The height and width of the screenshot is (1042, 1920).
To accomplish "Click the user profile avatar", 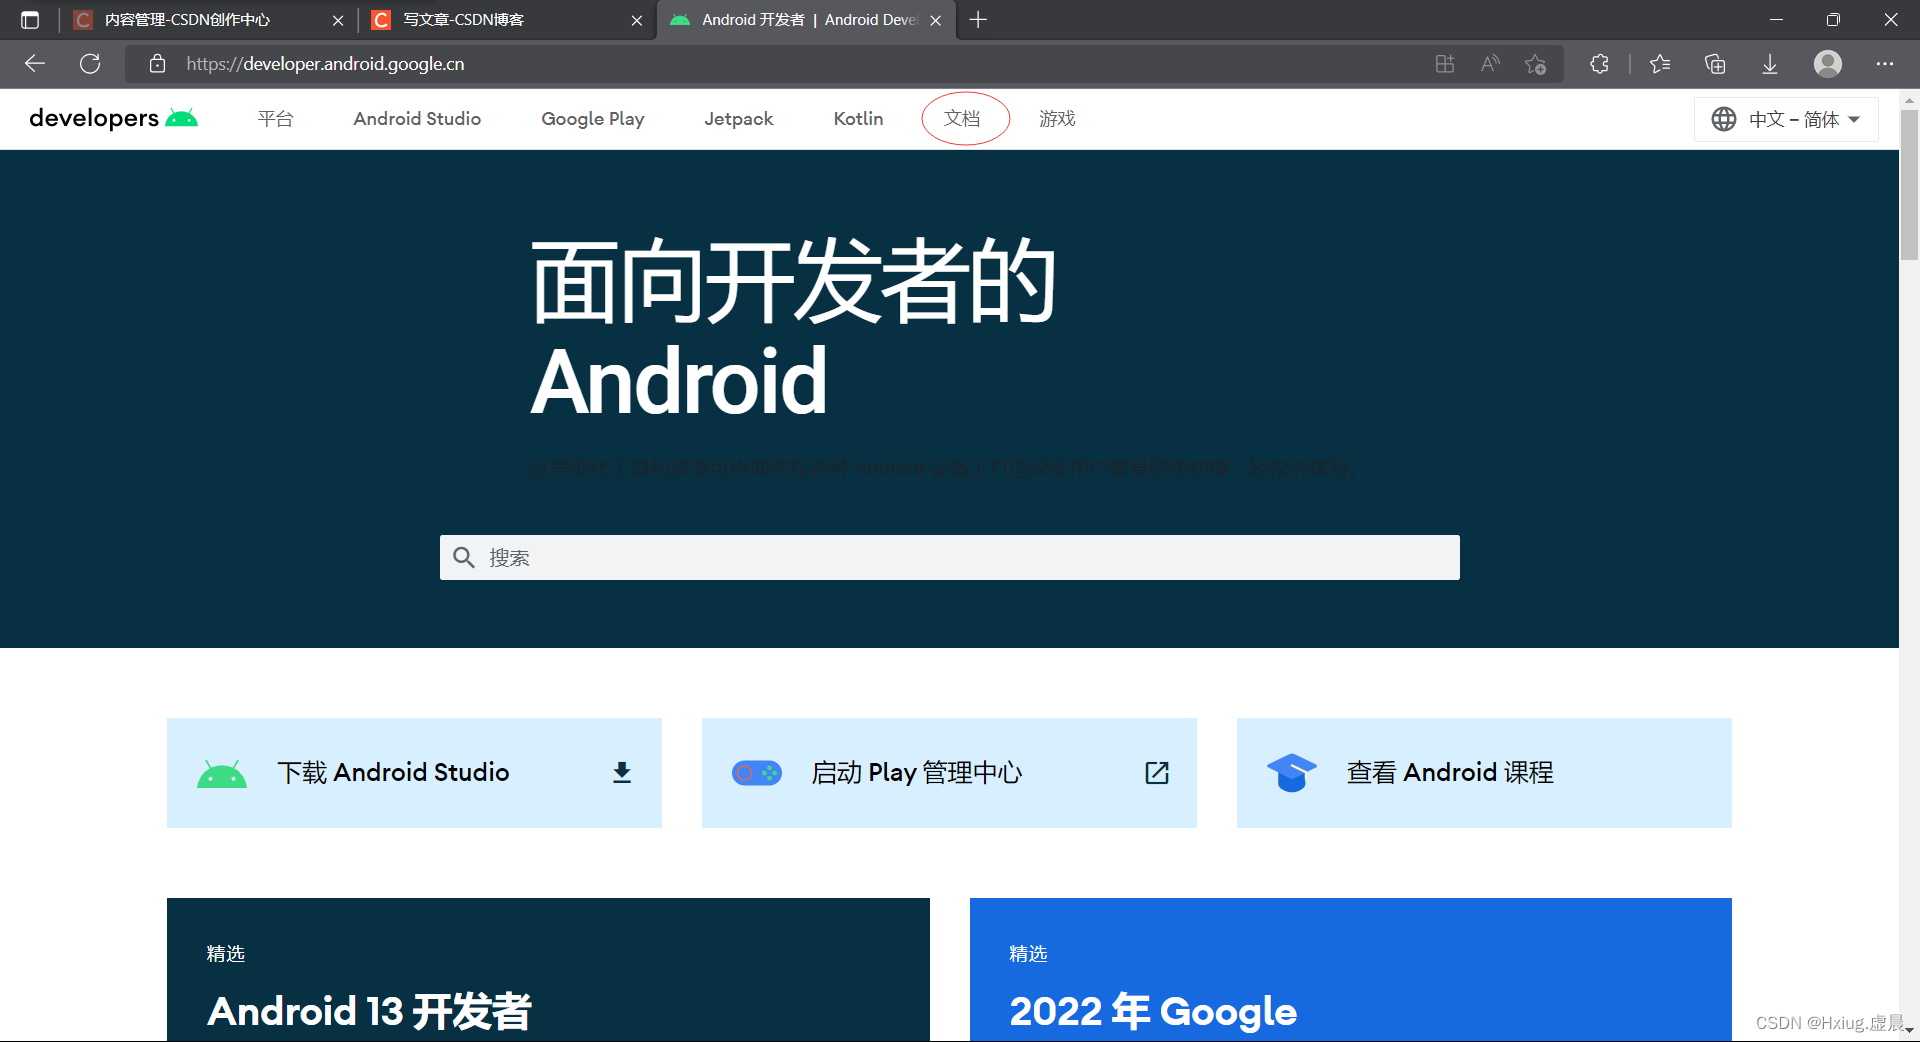I will pos(1828,64).
